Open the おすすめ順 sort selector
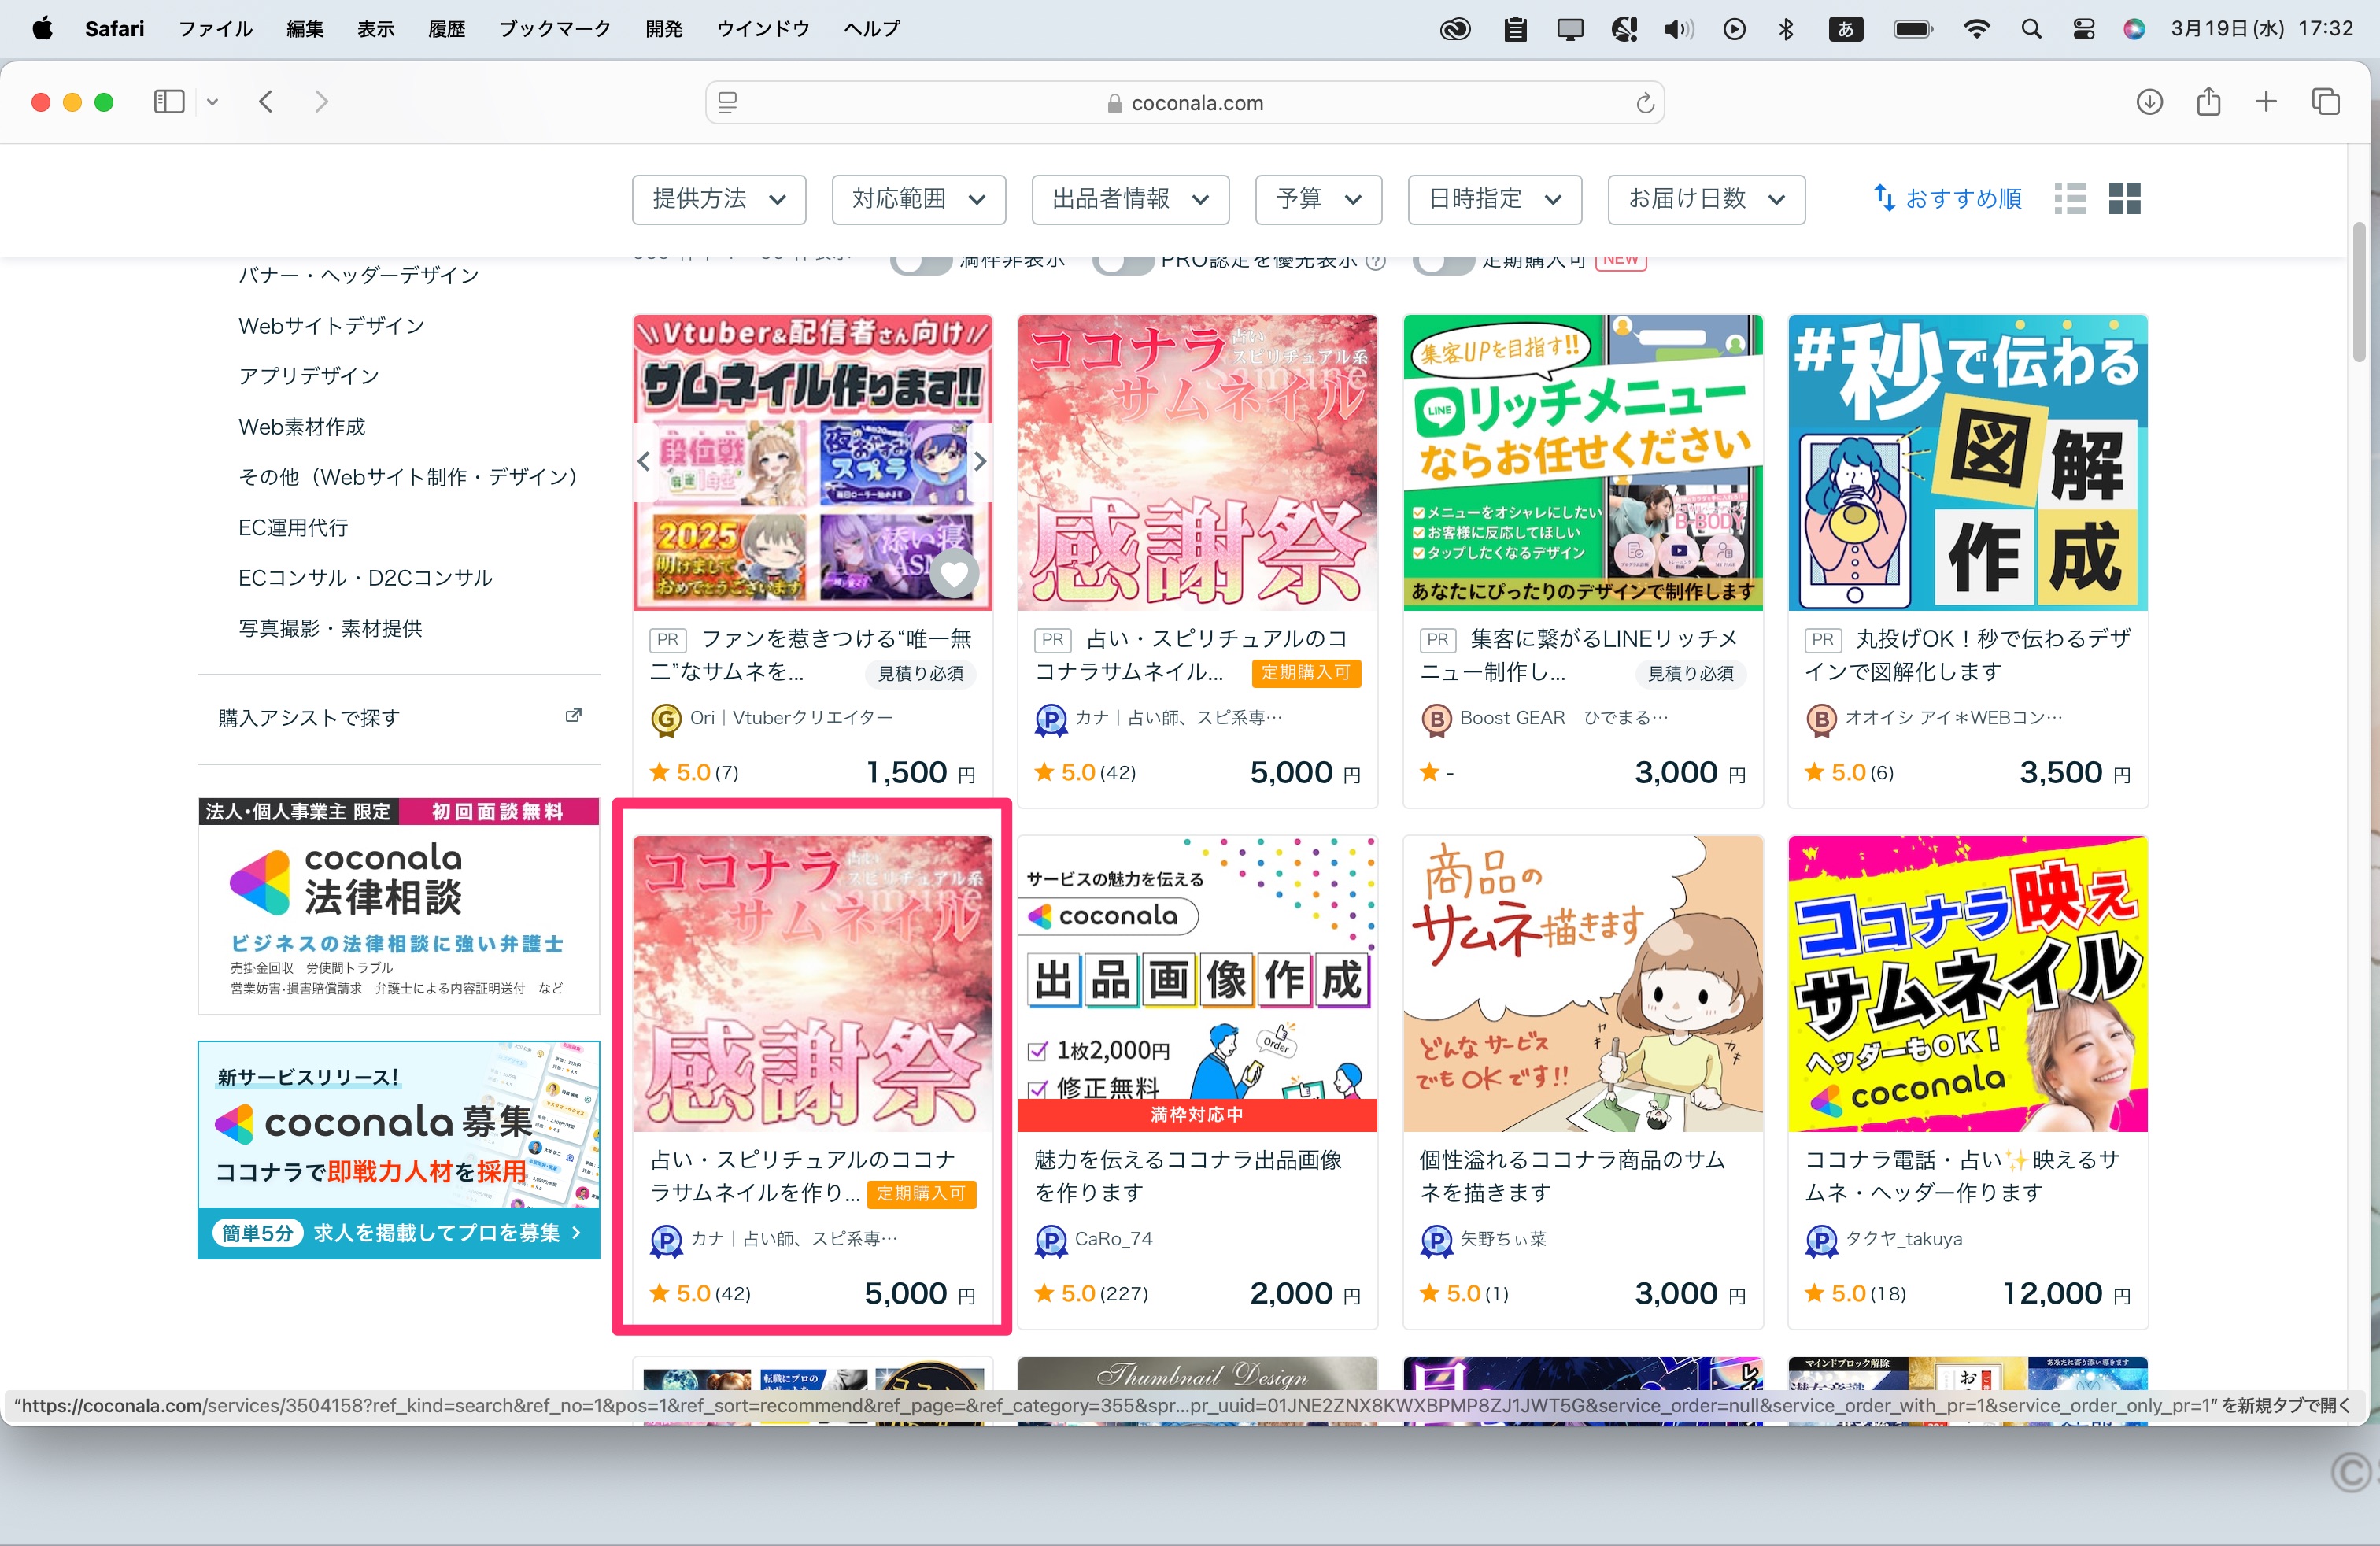Screen dimensions: 2380x1546 click(x=1947, y=199)
